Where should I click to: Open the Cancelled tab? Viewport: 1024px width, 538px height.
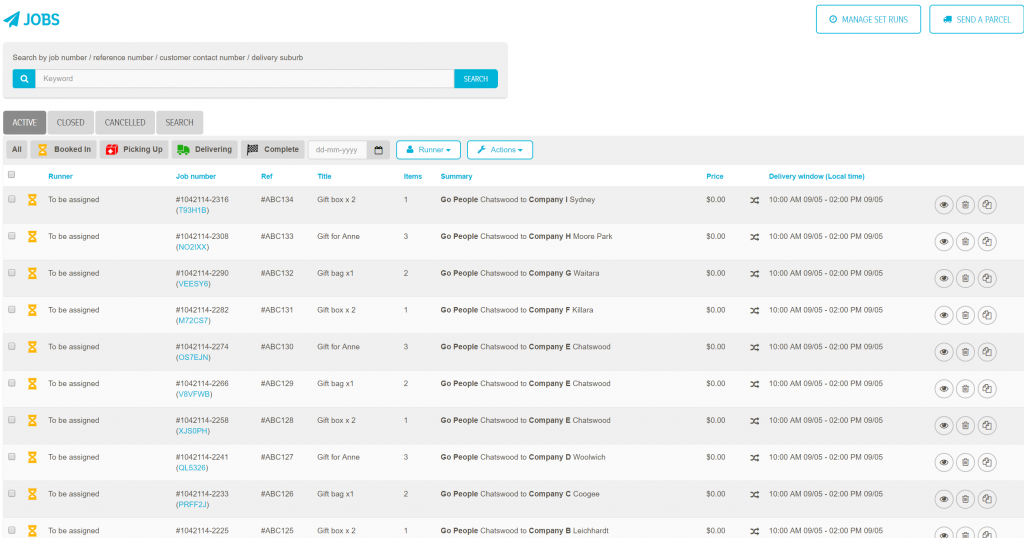(125, 123)
